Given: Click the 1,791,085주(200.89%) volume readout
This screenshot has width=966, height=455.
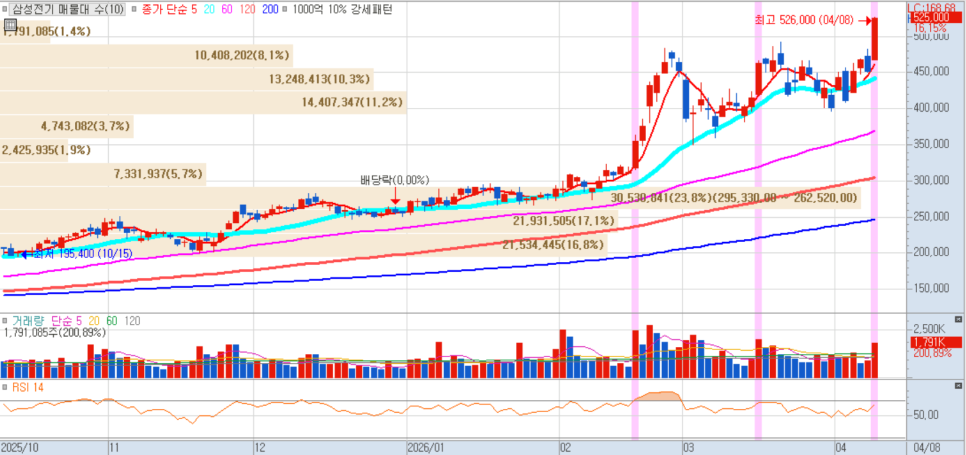Looking at the screenshot, I should 55,332.
